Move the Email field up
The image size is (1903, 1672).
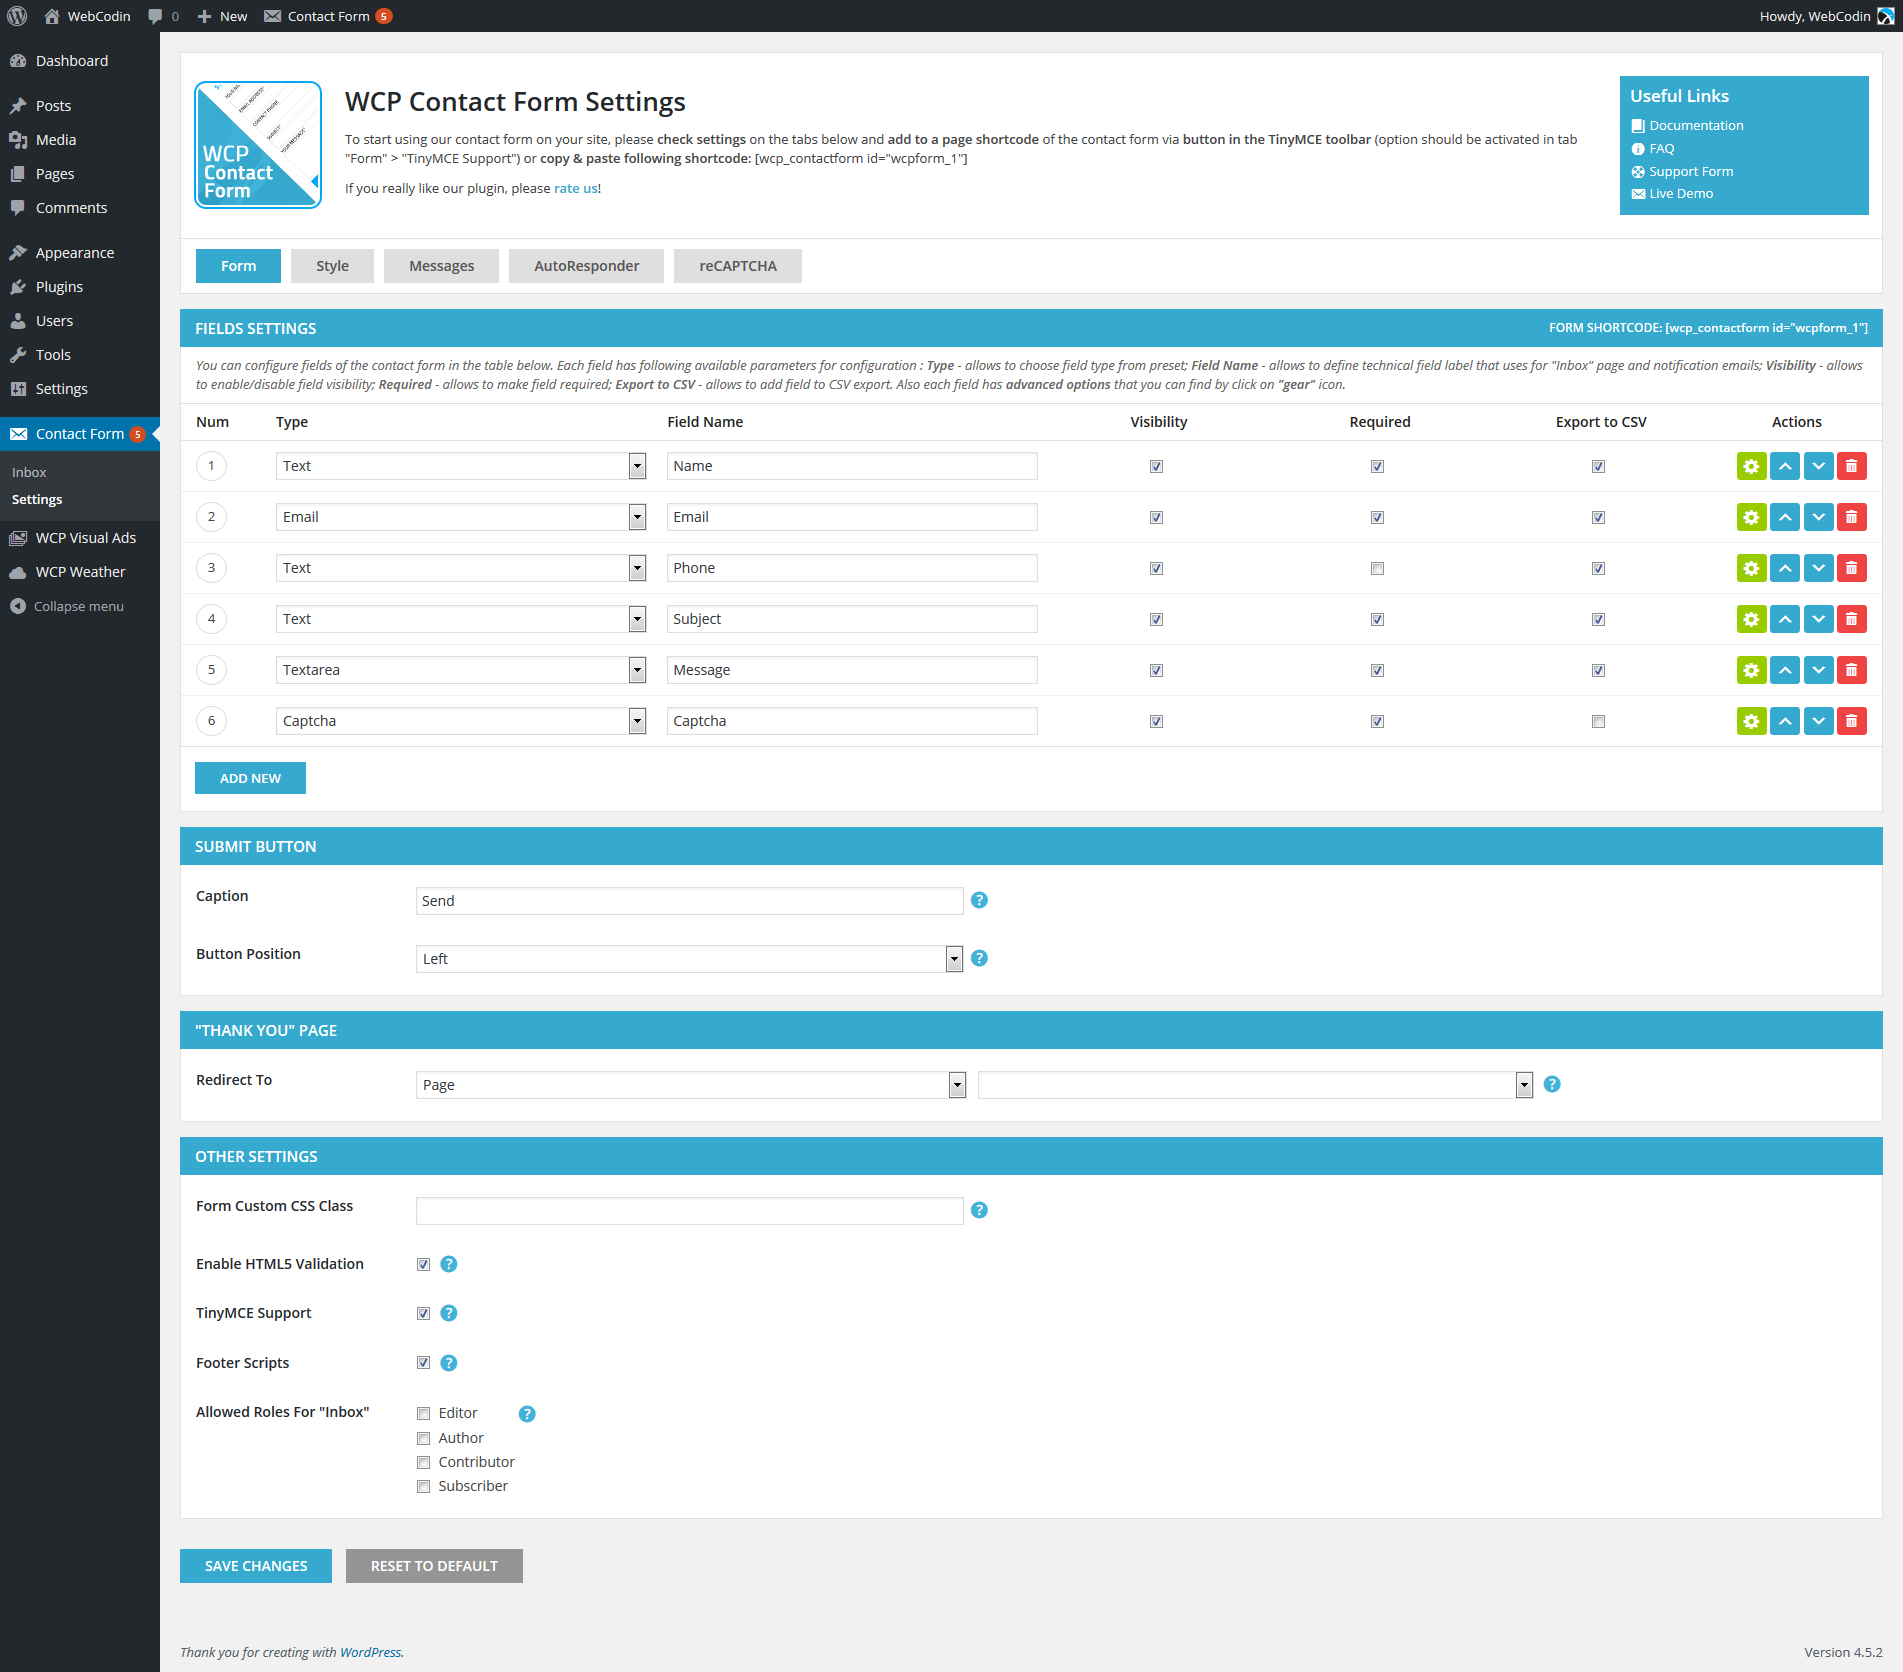(x=1785, y=517)
